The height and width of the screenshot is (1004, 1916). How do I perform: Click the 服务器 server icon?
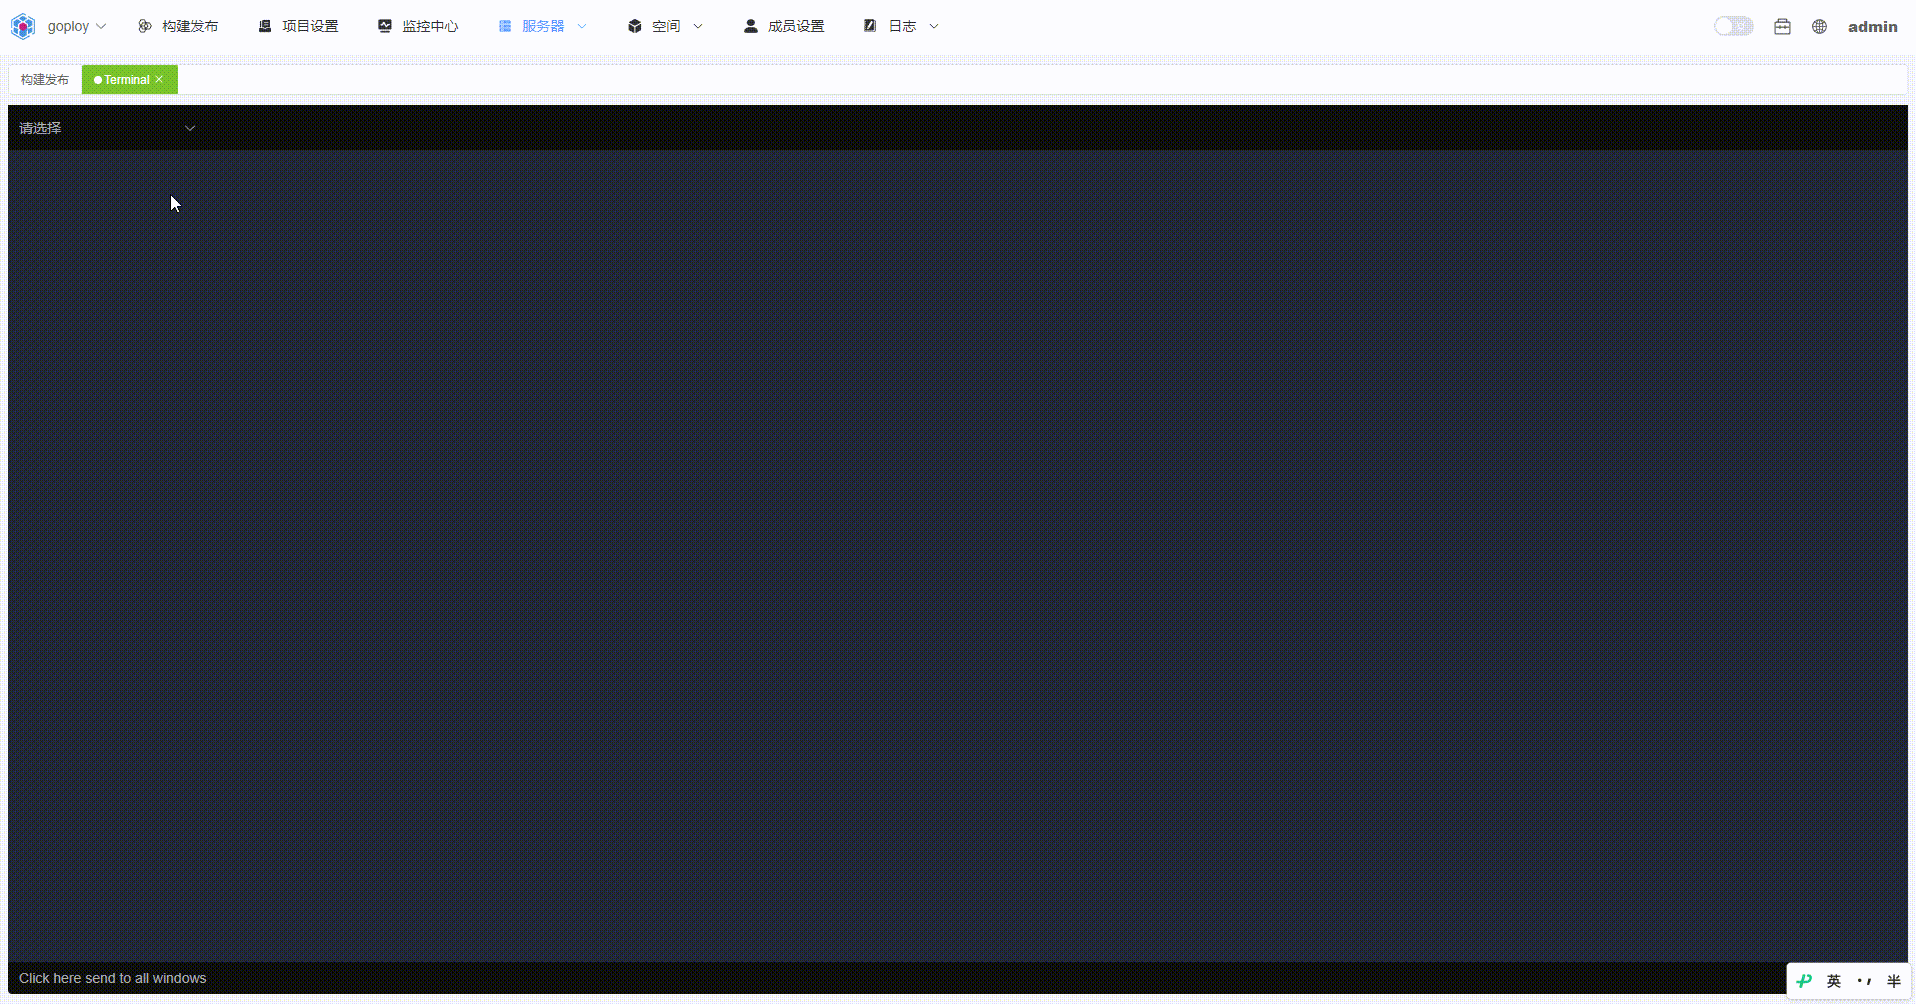(x=505, y=27)
